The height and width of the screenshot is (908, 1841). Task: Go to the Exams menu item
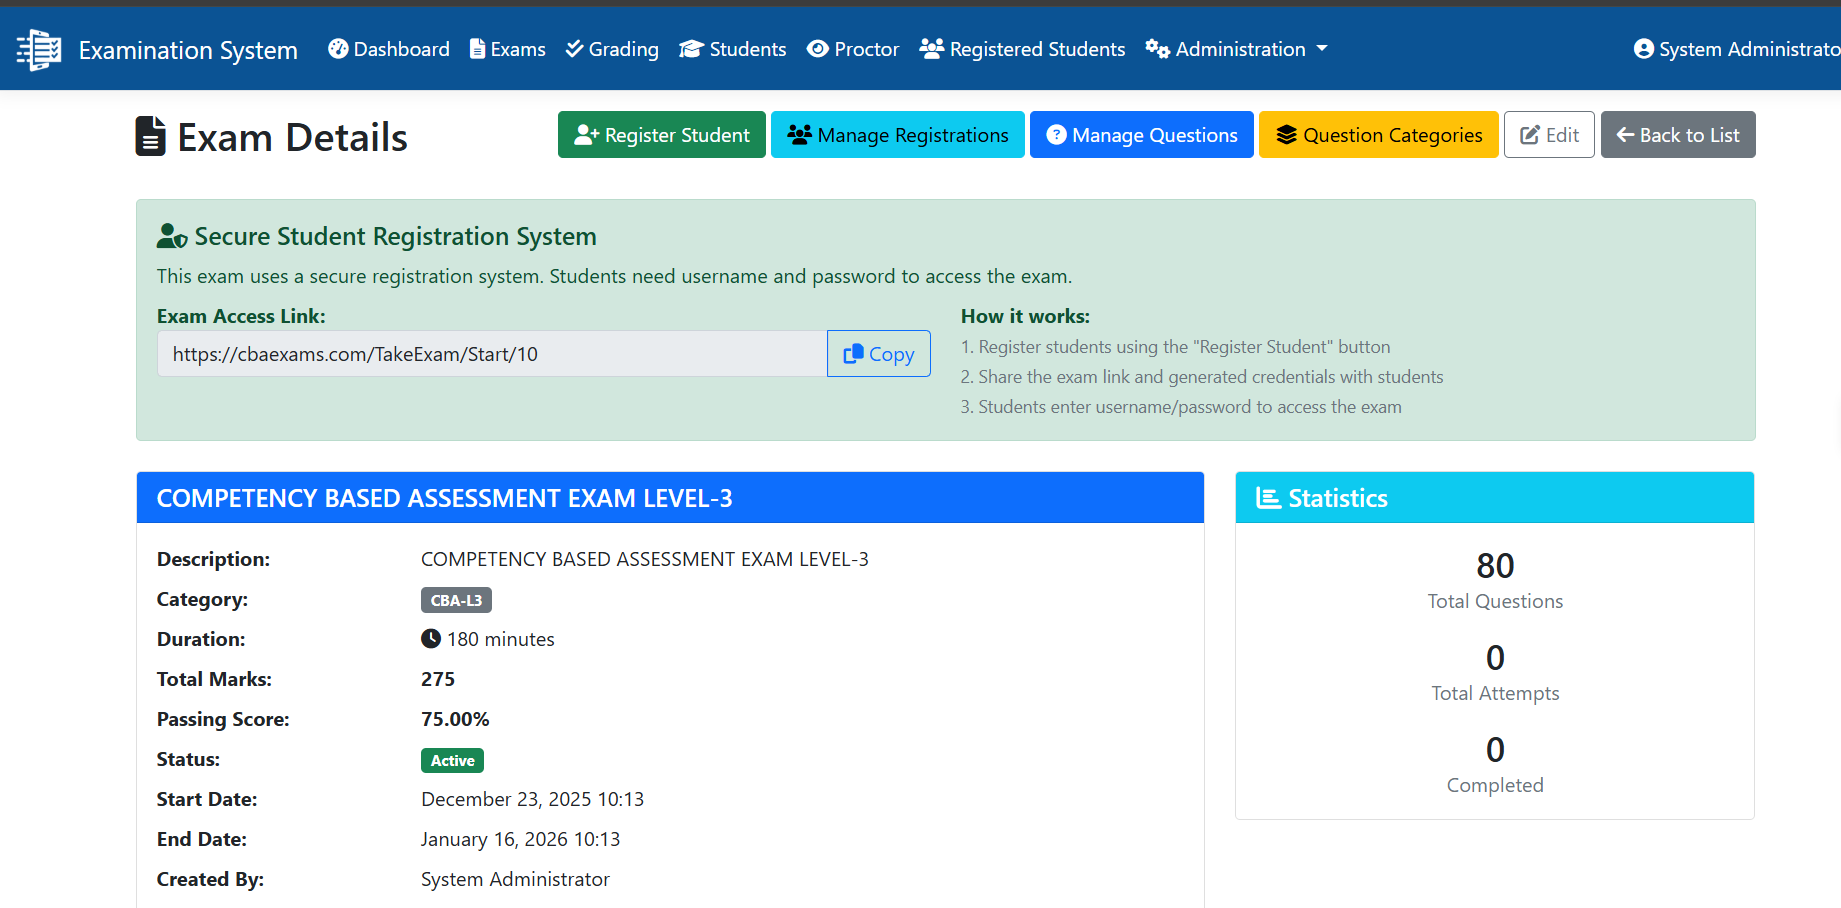(508, 49)
